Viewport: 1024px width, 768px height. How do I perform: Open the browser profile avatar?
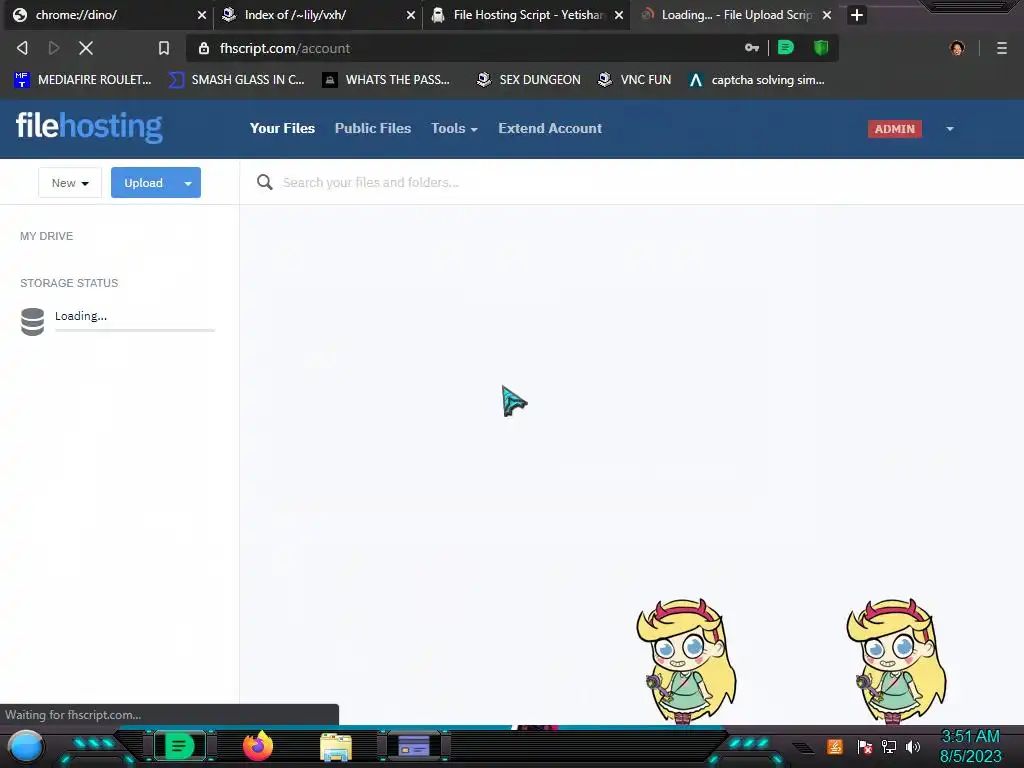[957, 48]
